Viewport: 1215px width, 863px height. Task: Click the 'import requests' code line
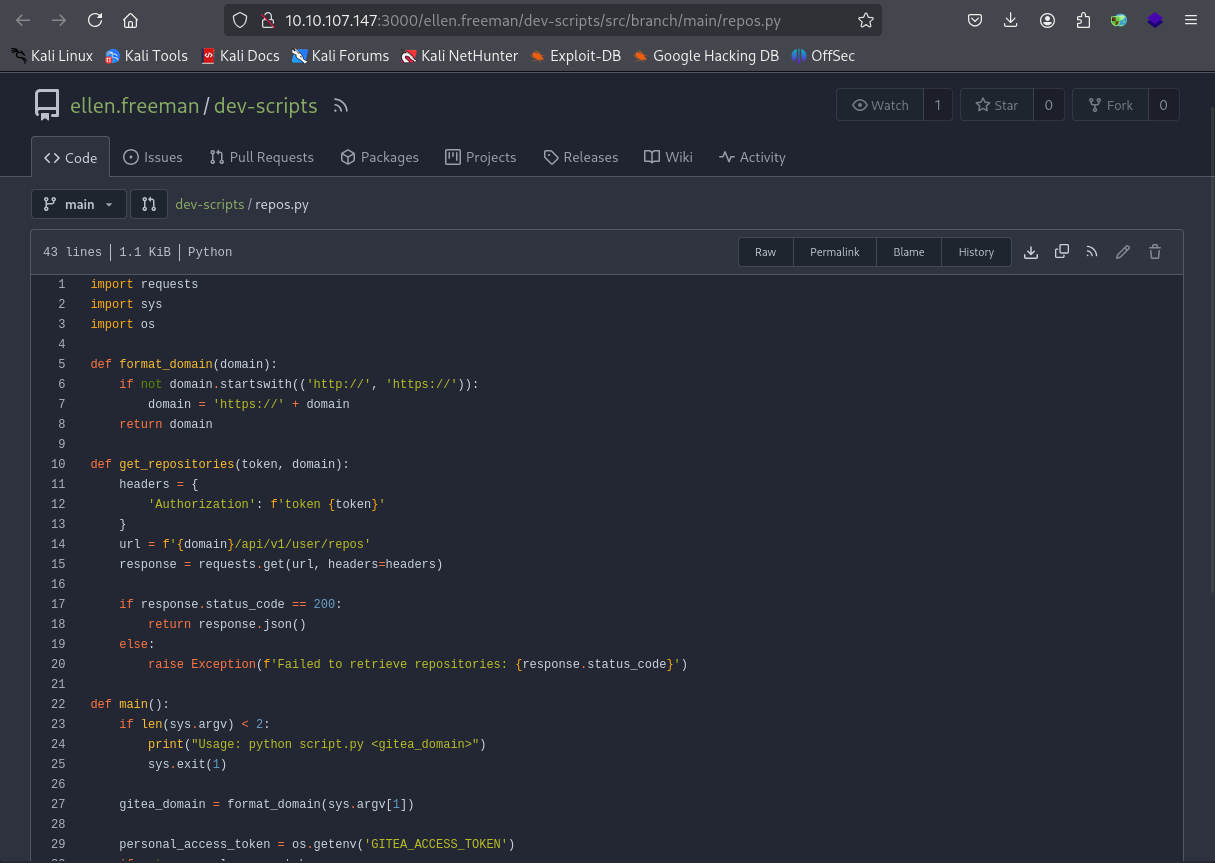[x=144, y=284]
